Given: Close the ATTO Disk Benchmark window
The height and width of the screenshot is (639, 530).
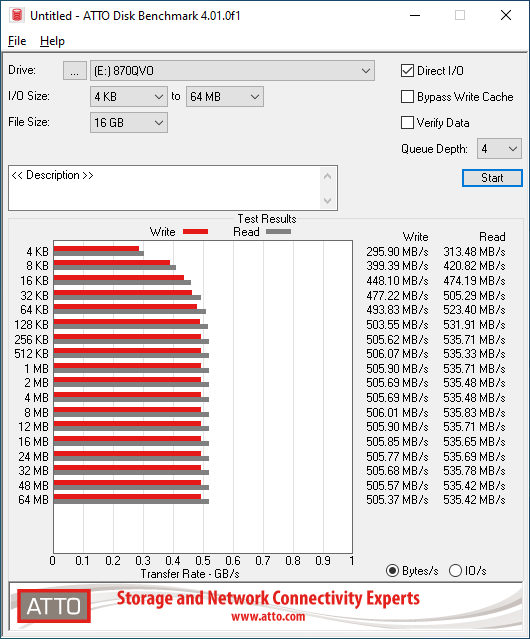Looking at the screenshot, I should [506, 15].
